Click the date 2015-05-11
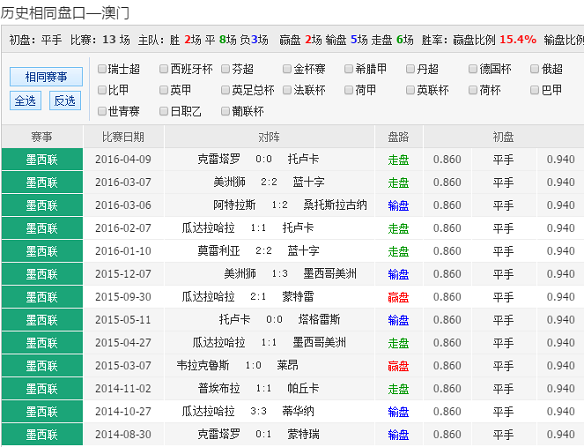The width and height of the screenshot is (584, 447). [123, 320]
